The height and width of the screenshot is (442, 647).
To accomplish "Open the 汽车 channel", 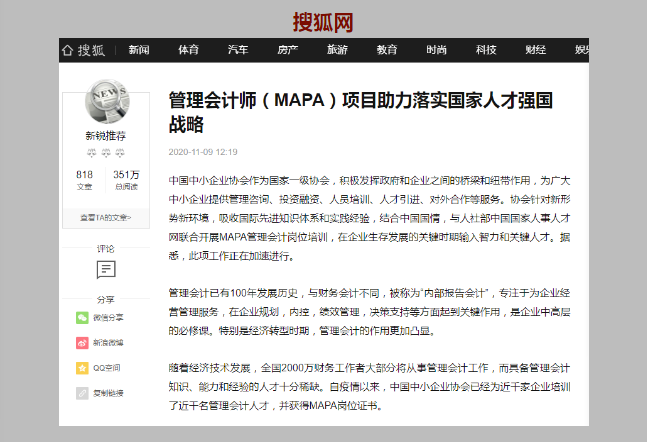I will click(x=238, y=50).
